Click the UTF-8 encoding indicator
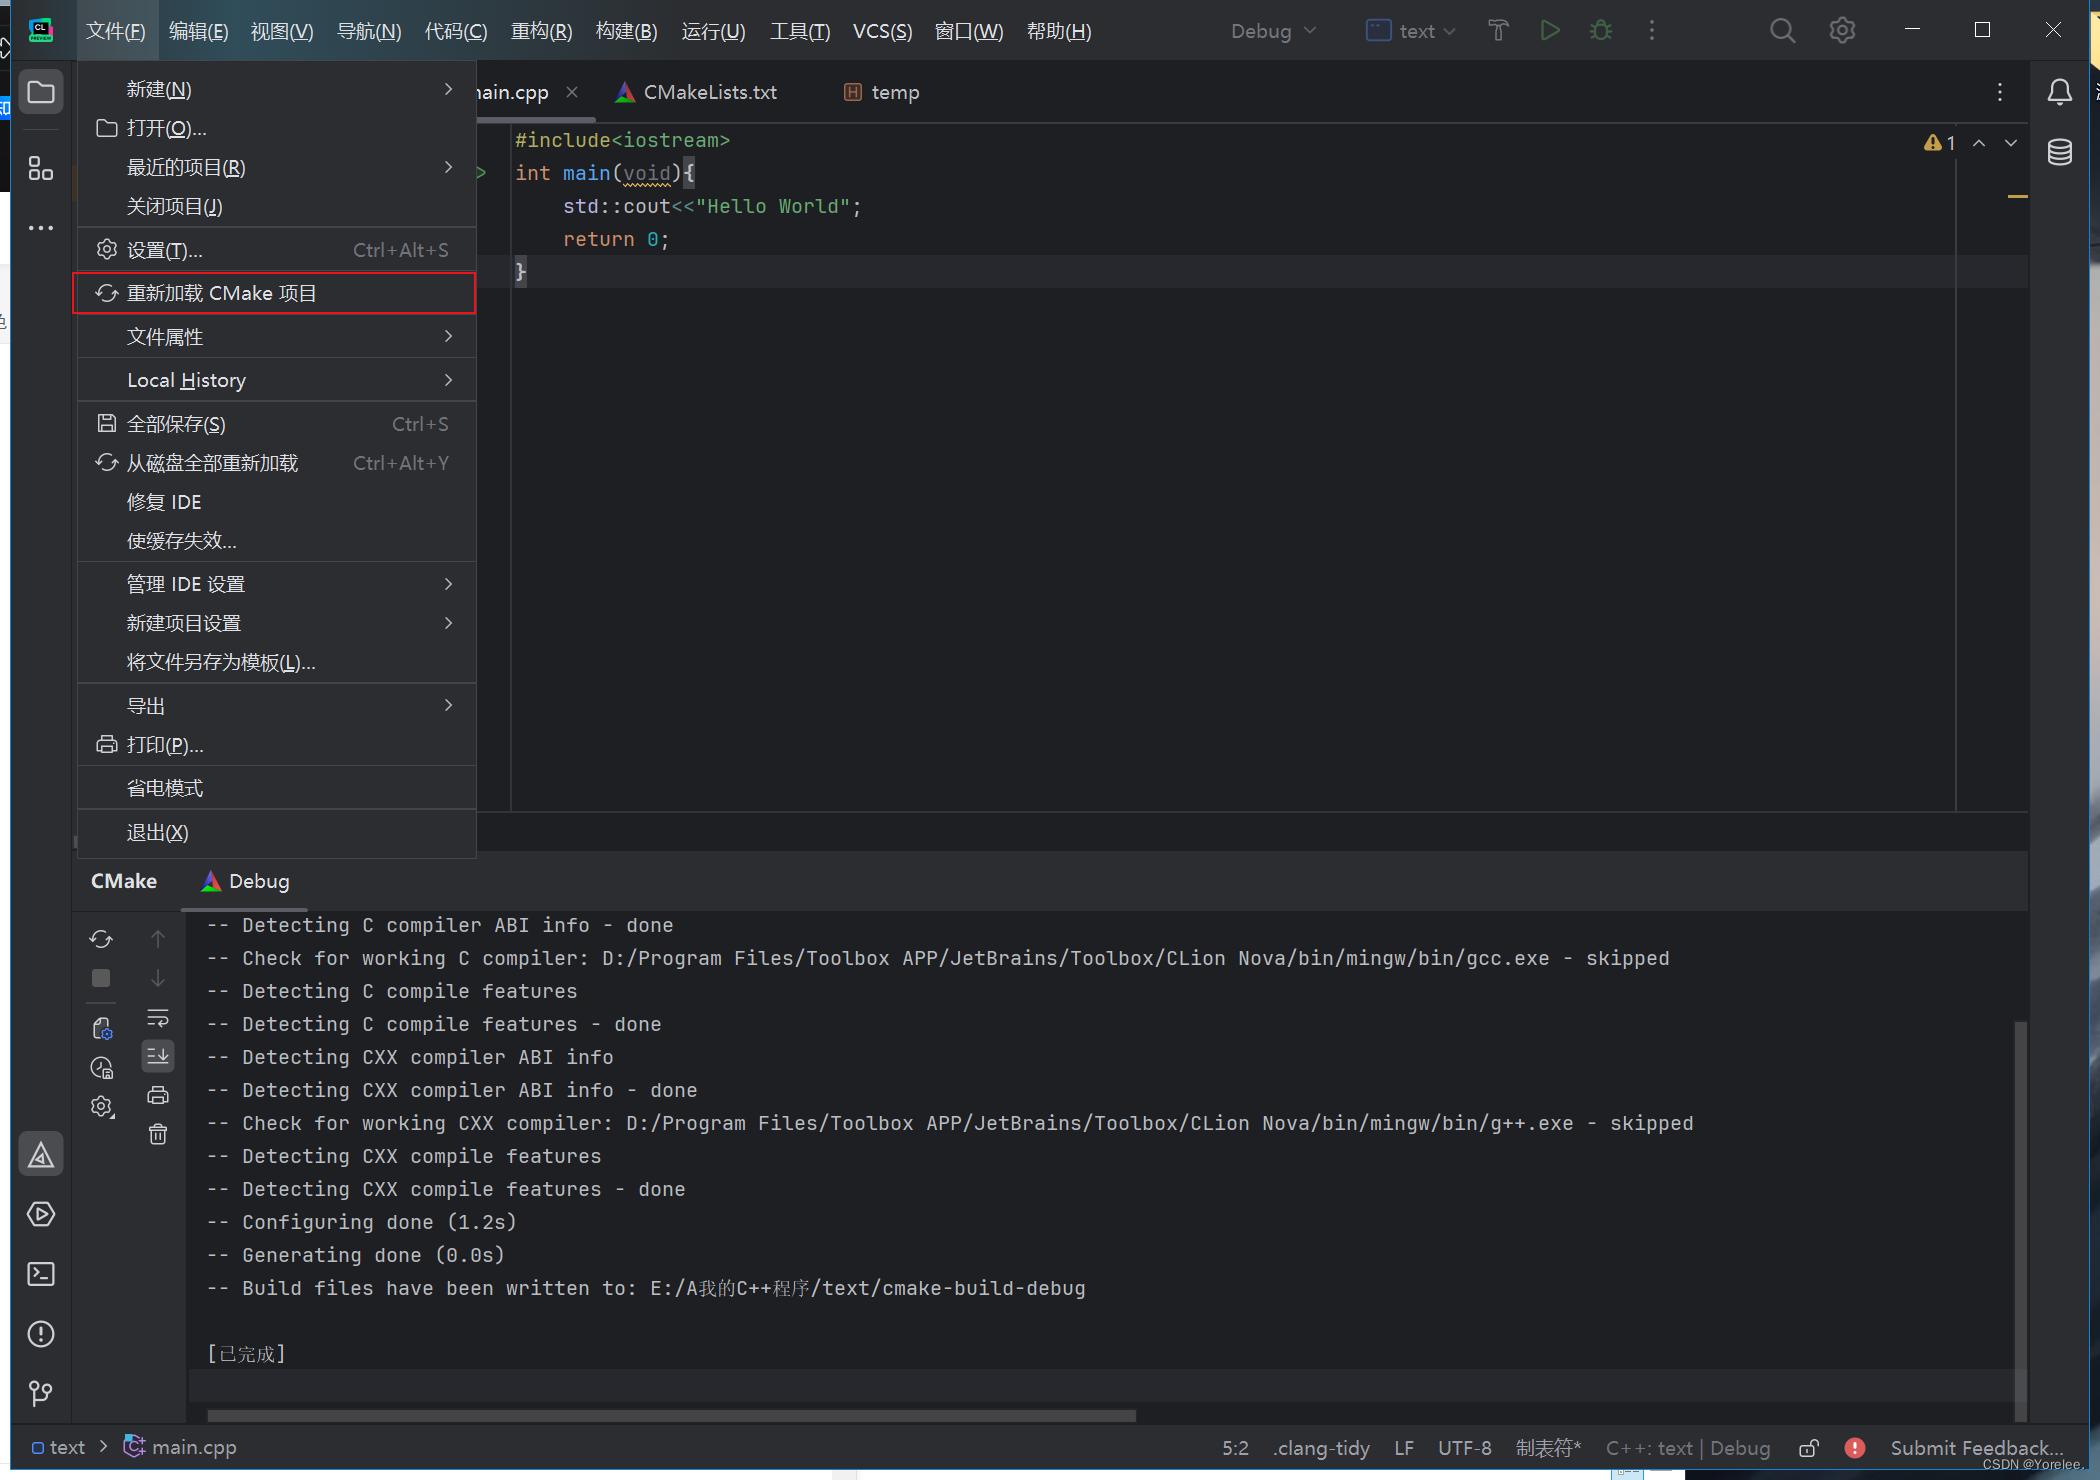Viewport: 2100px width, 1480px height. [1464, 1448]
